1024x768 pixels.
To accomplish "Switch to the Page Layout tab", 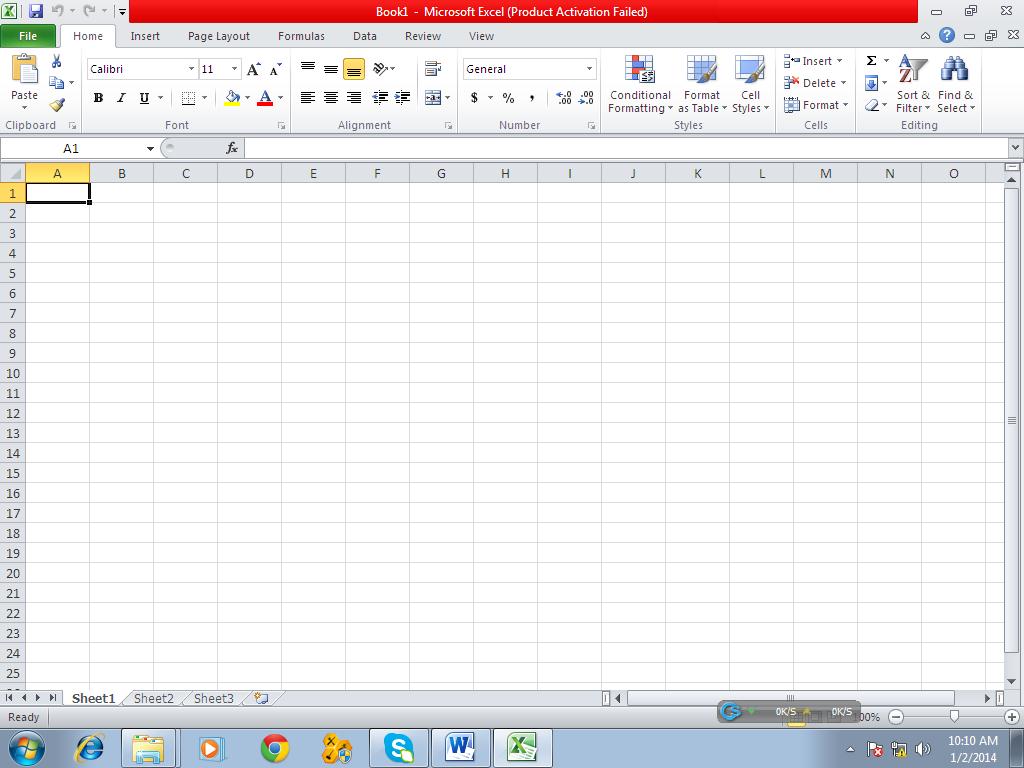I will [219, 36].
